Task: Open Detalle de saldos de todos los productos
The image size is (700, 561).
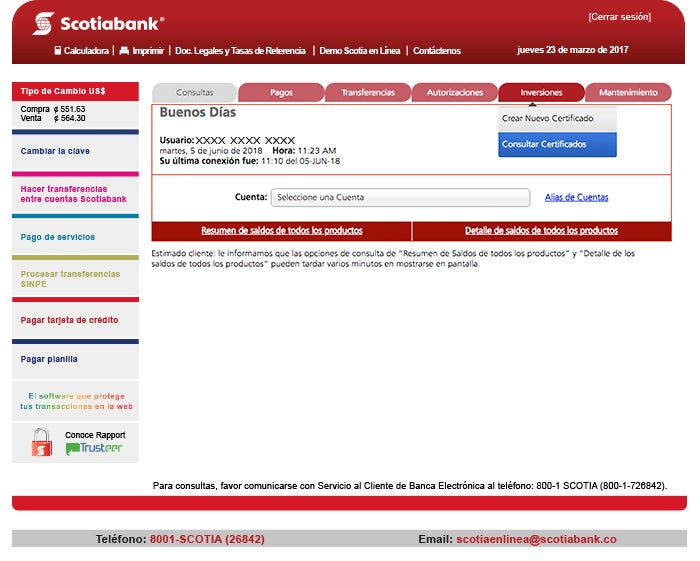Action: (541, 231)
